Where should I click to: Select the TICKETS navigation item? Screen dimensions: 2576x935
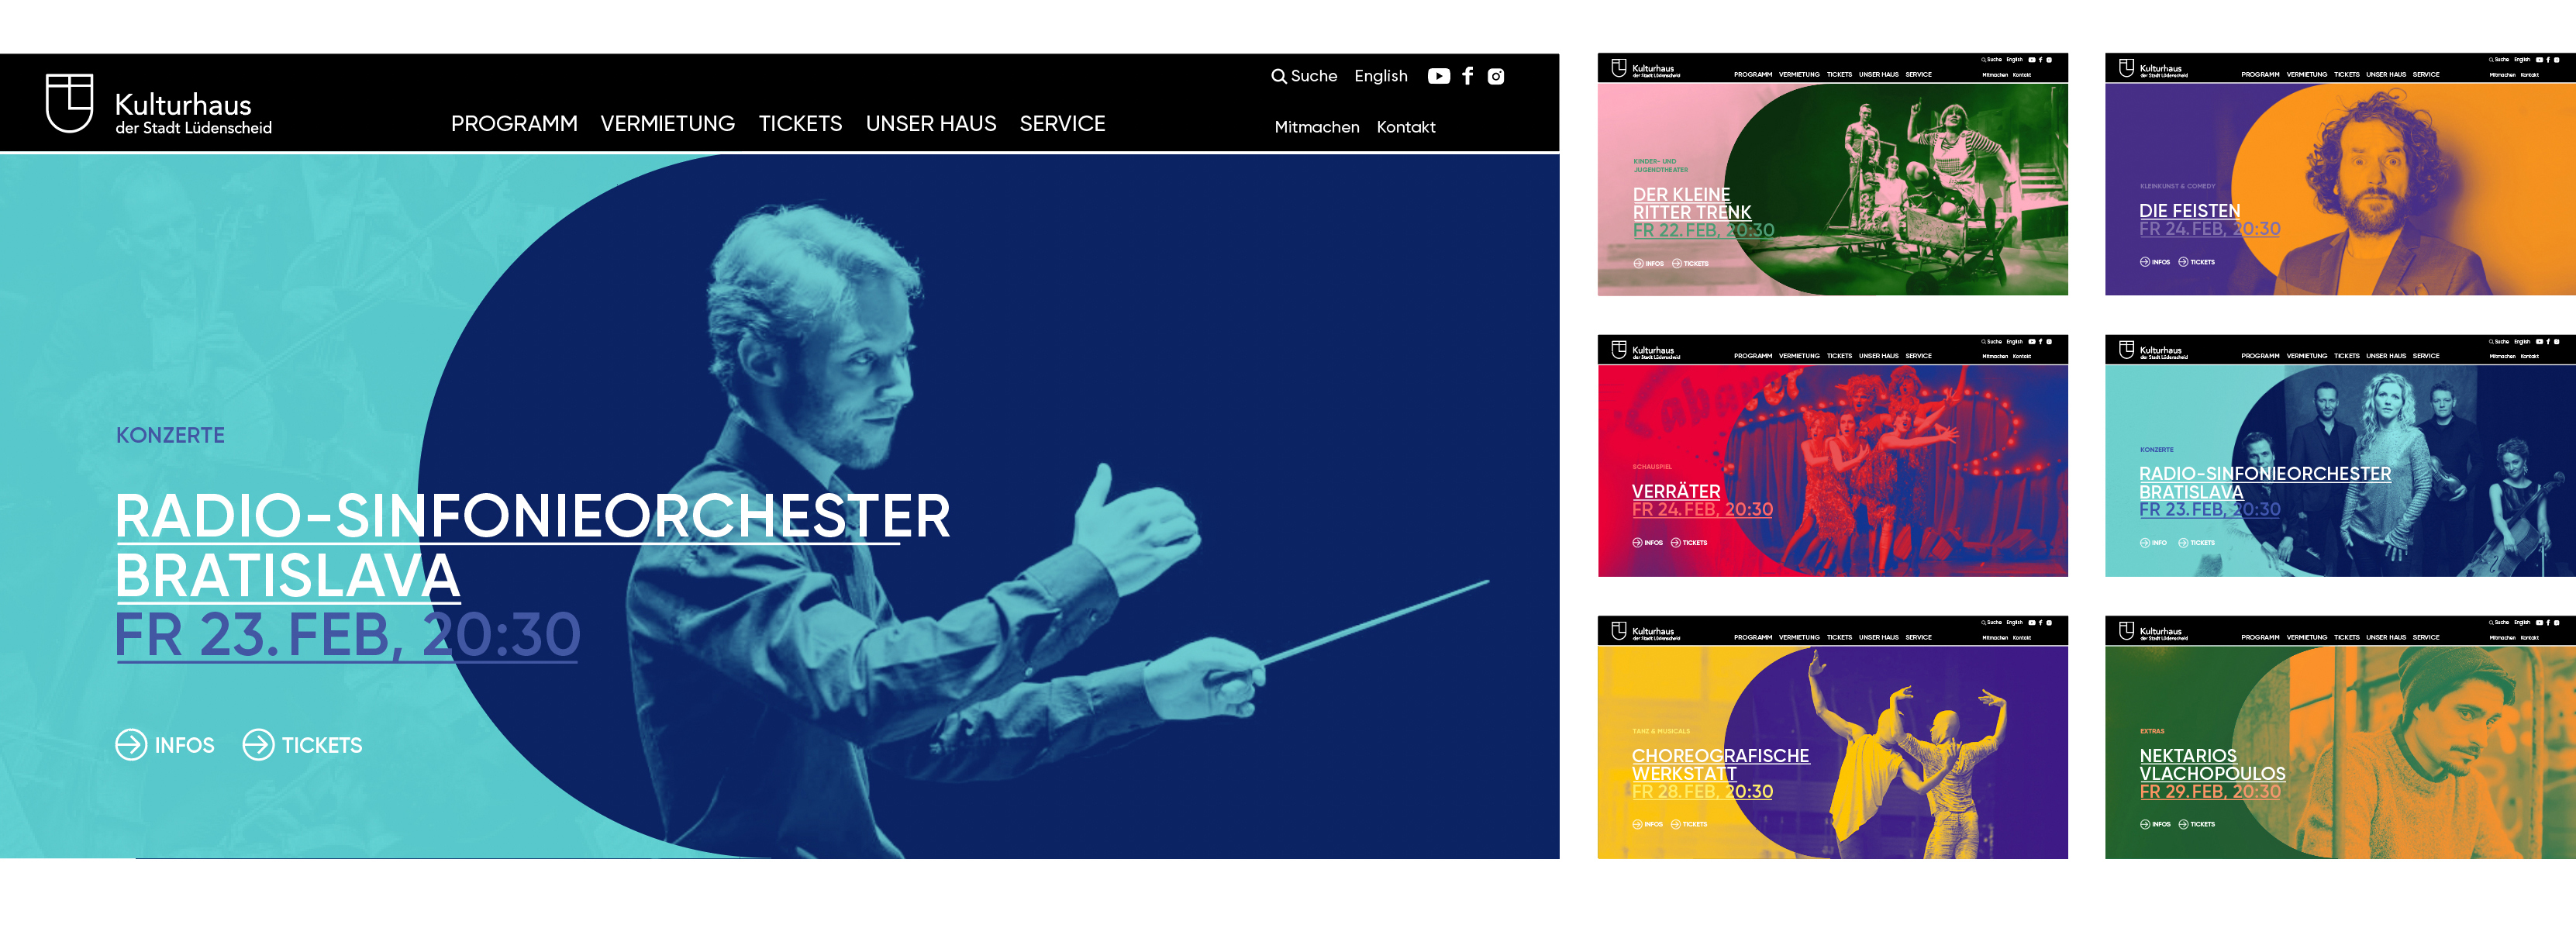pyautogui.click(x=800, y=123)
